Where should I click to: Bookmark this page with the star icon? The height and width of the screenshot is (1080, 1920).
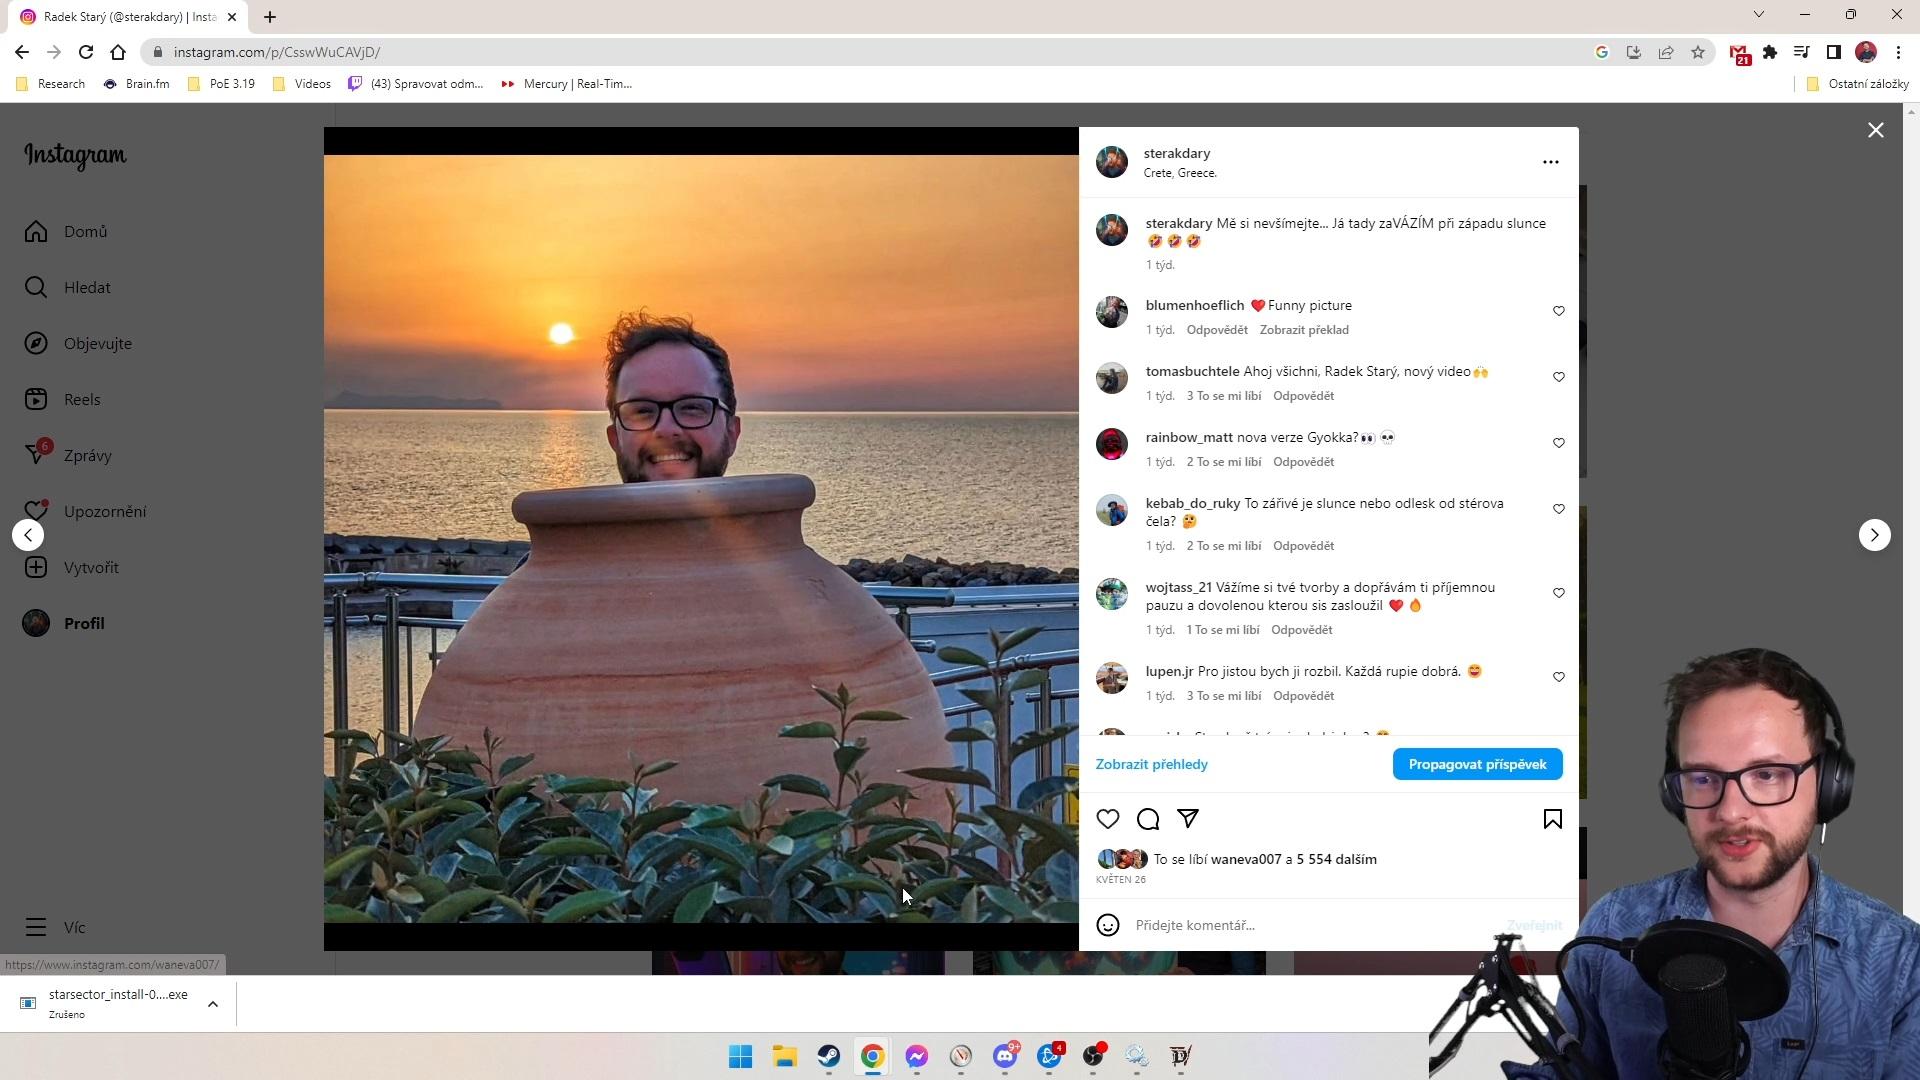[x=1698, y=52]
